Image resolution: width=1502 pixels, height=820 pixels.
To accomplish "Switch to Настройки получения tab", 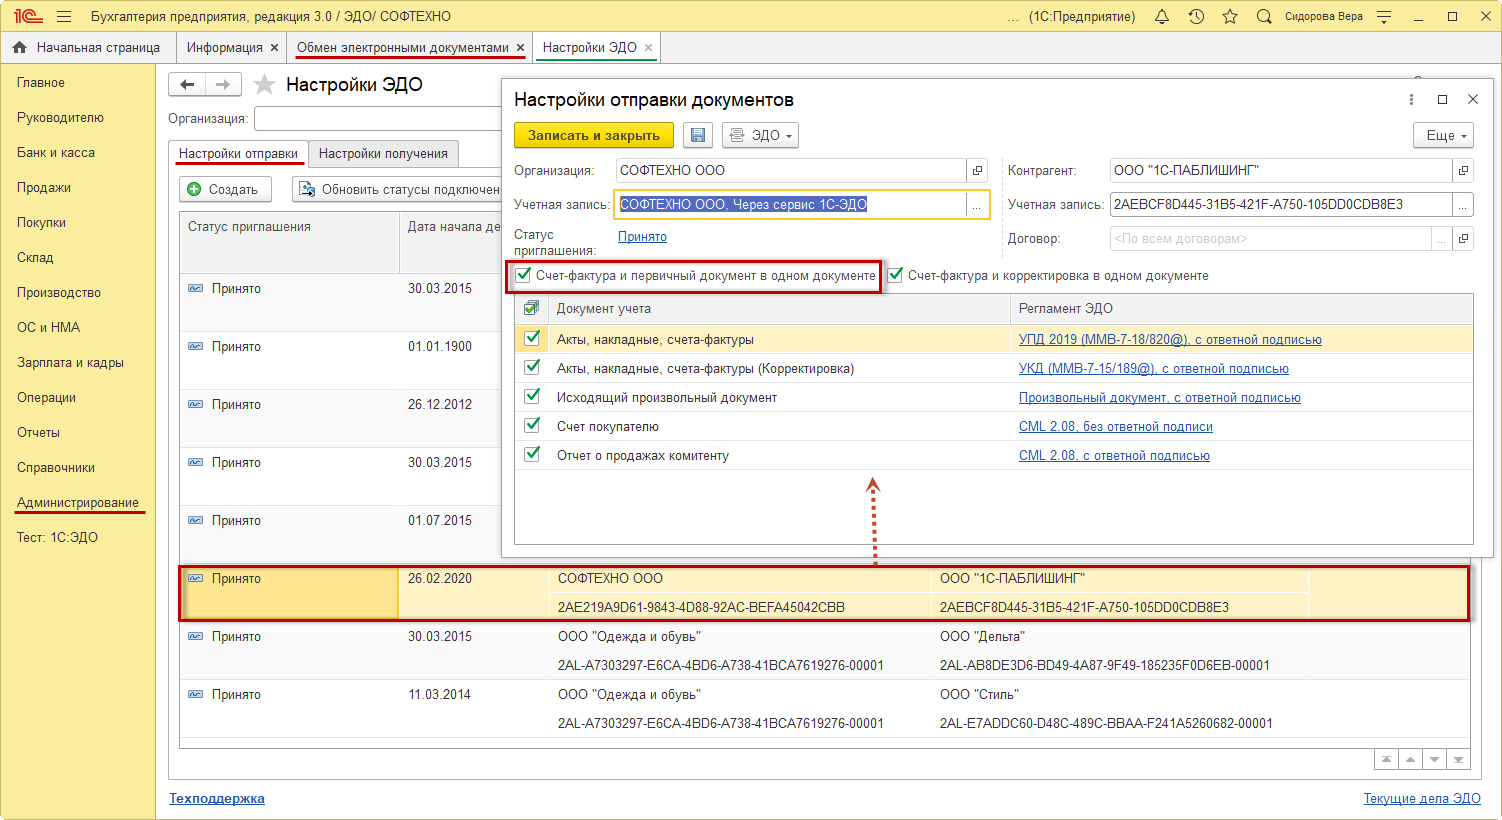I will tap(383, 154).
